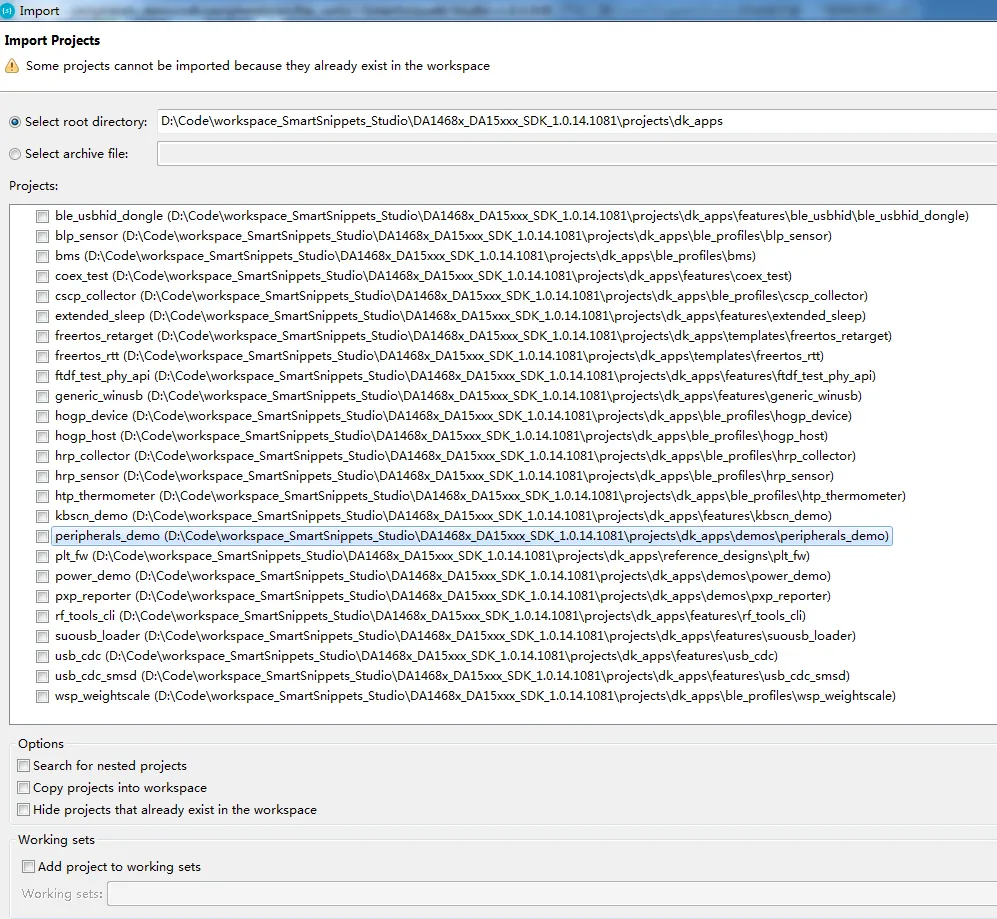The height and width of the screenshot is (919, 997).
Task: Toggle Hide projects that already exist in workspace
Action: (24, 810)
